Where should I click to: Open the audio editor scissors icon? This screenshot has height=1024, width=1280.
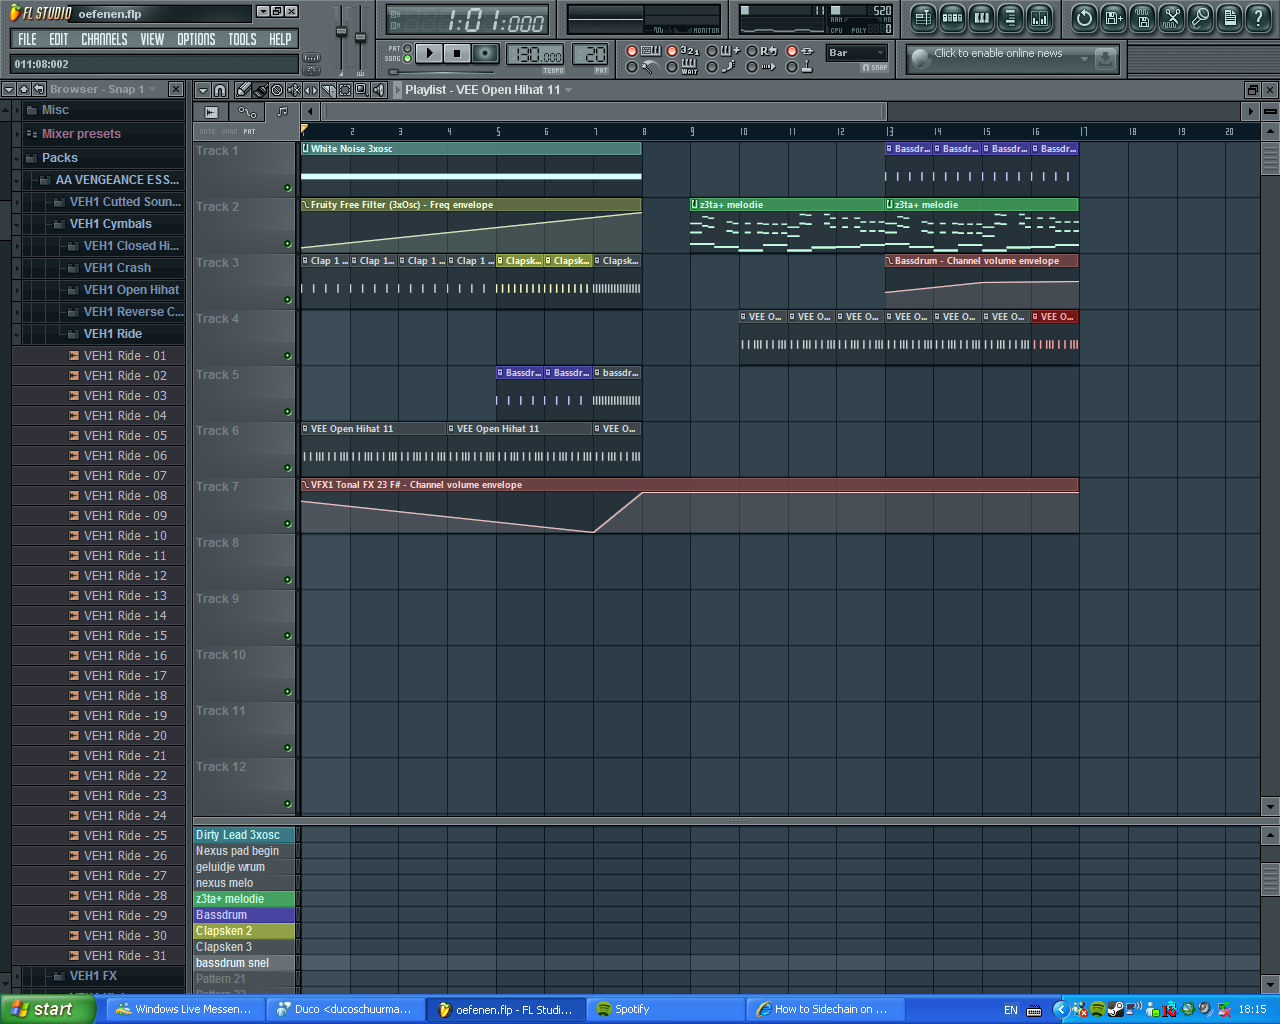point(1171,17)
